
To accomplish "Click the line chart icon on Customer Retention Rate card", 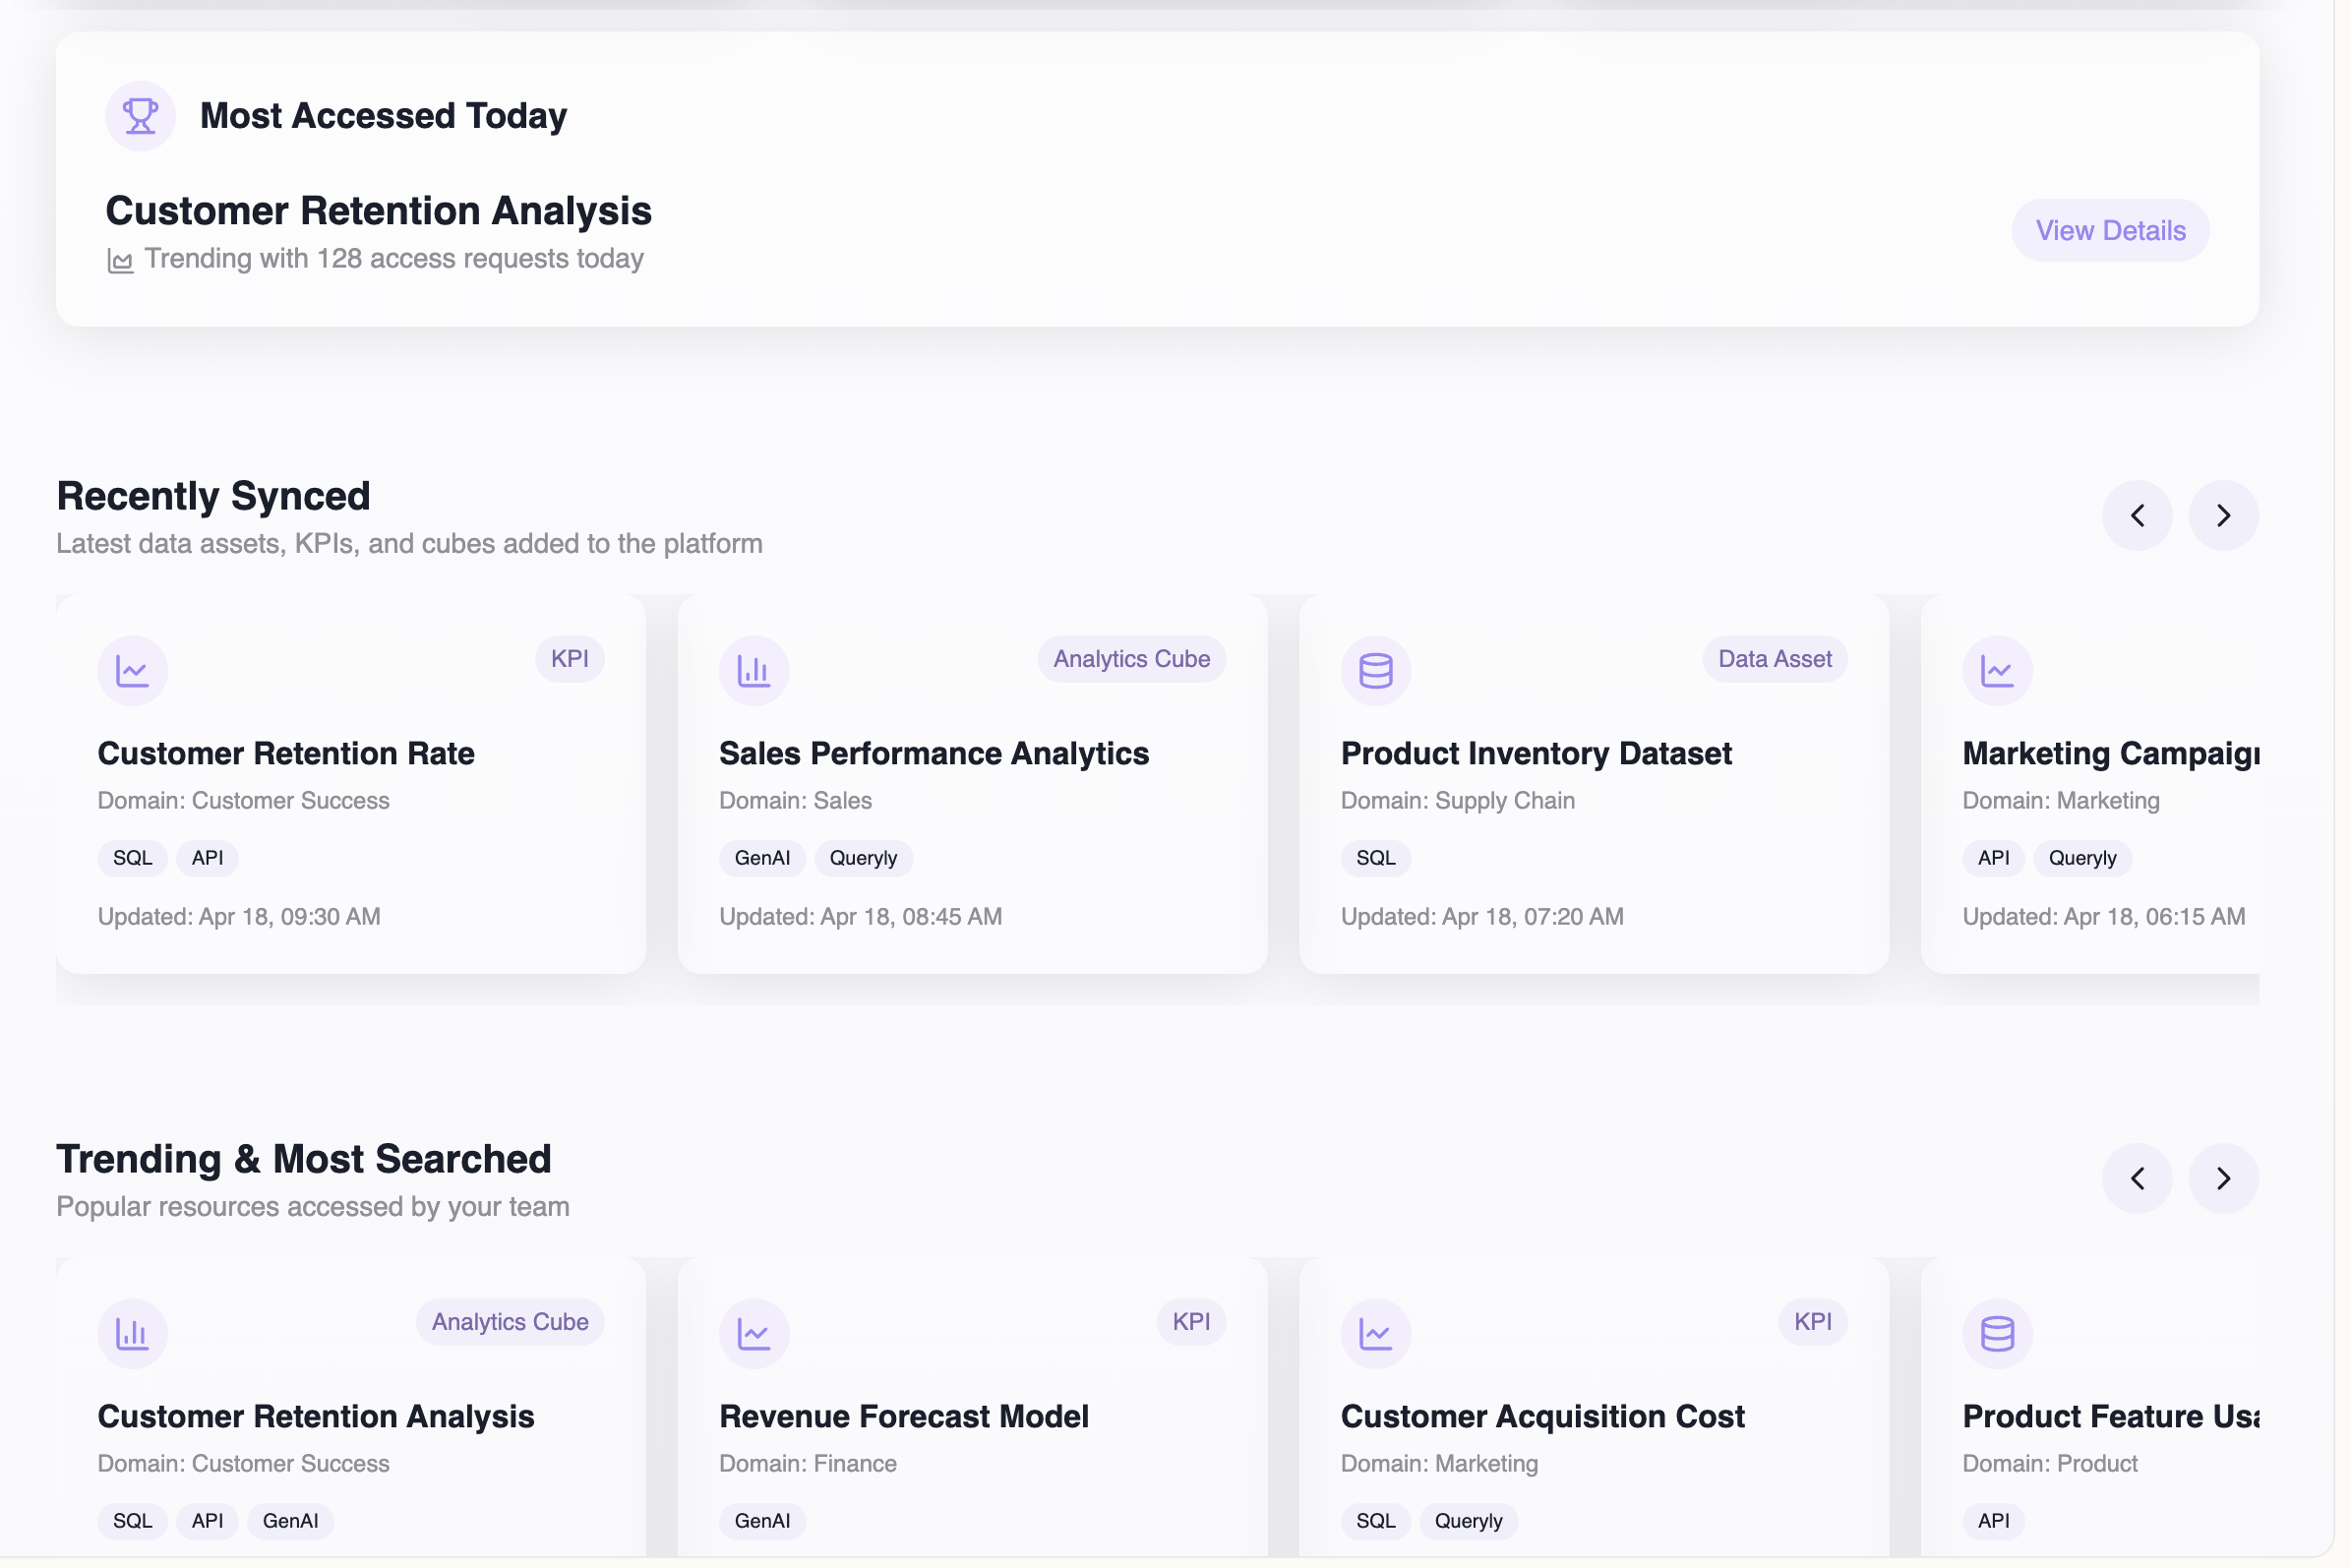I will point(132,671).
